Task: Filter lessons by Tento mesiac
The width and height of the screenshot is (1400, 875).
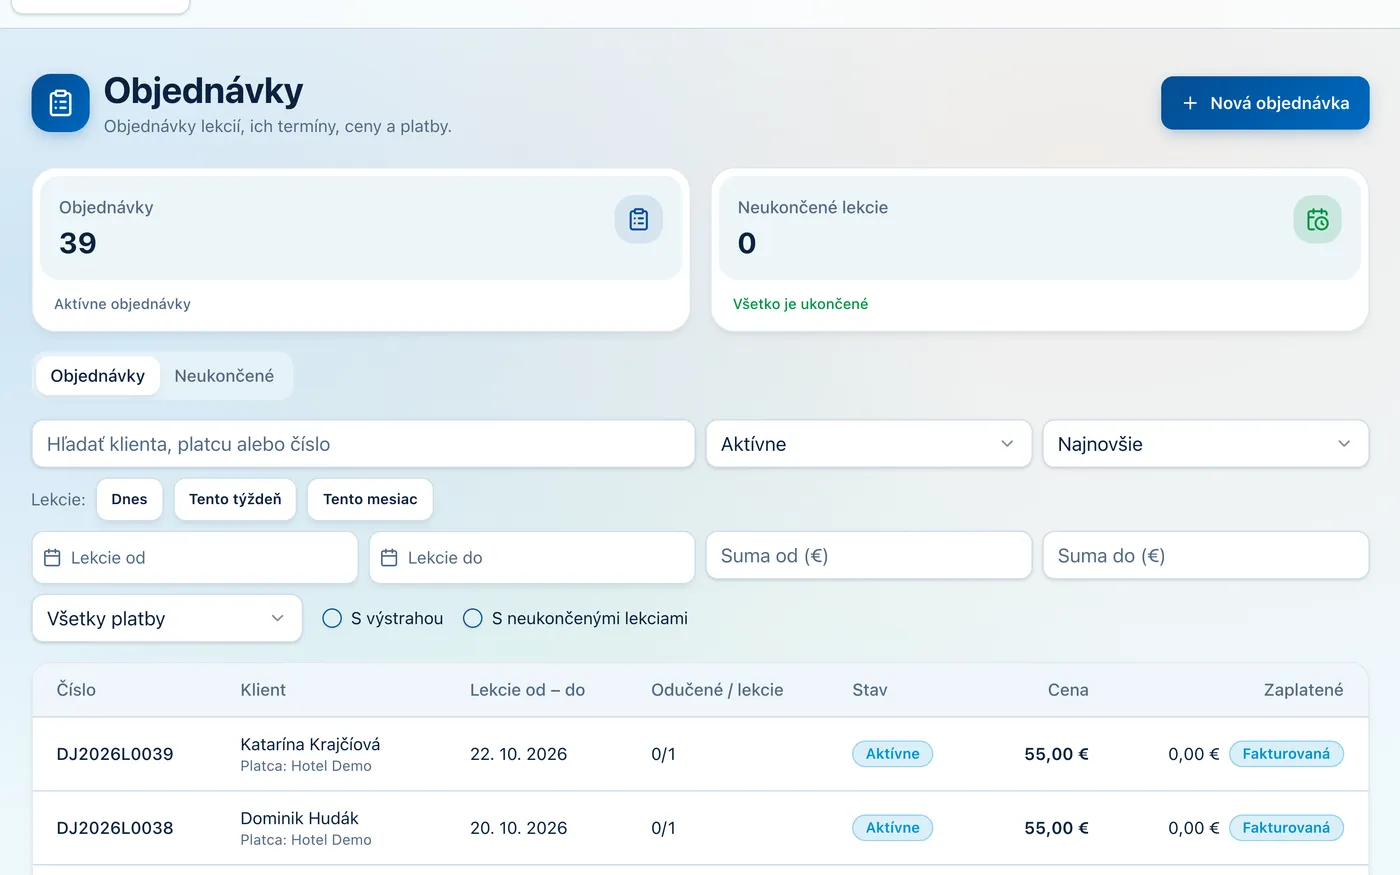Action: [x=370, y=499]
